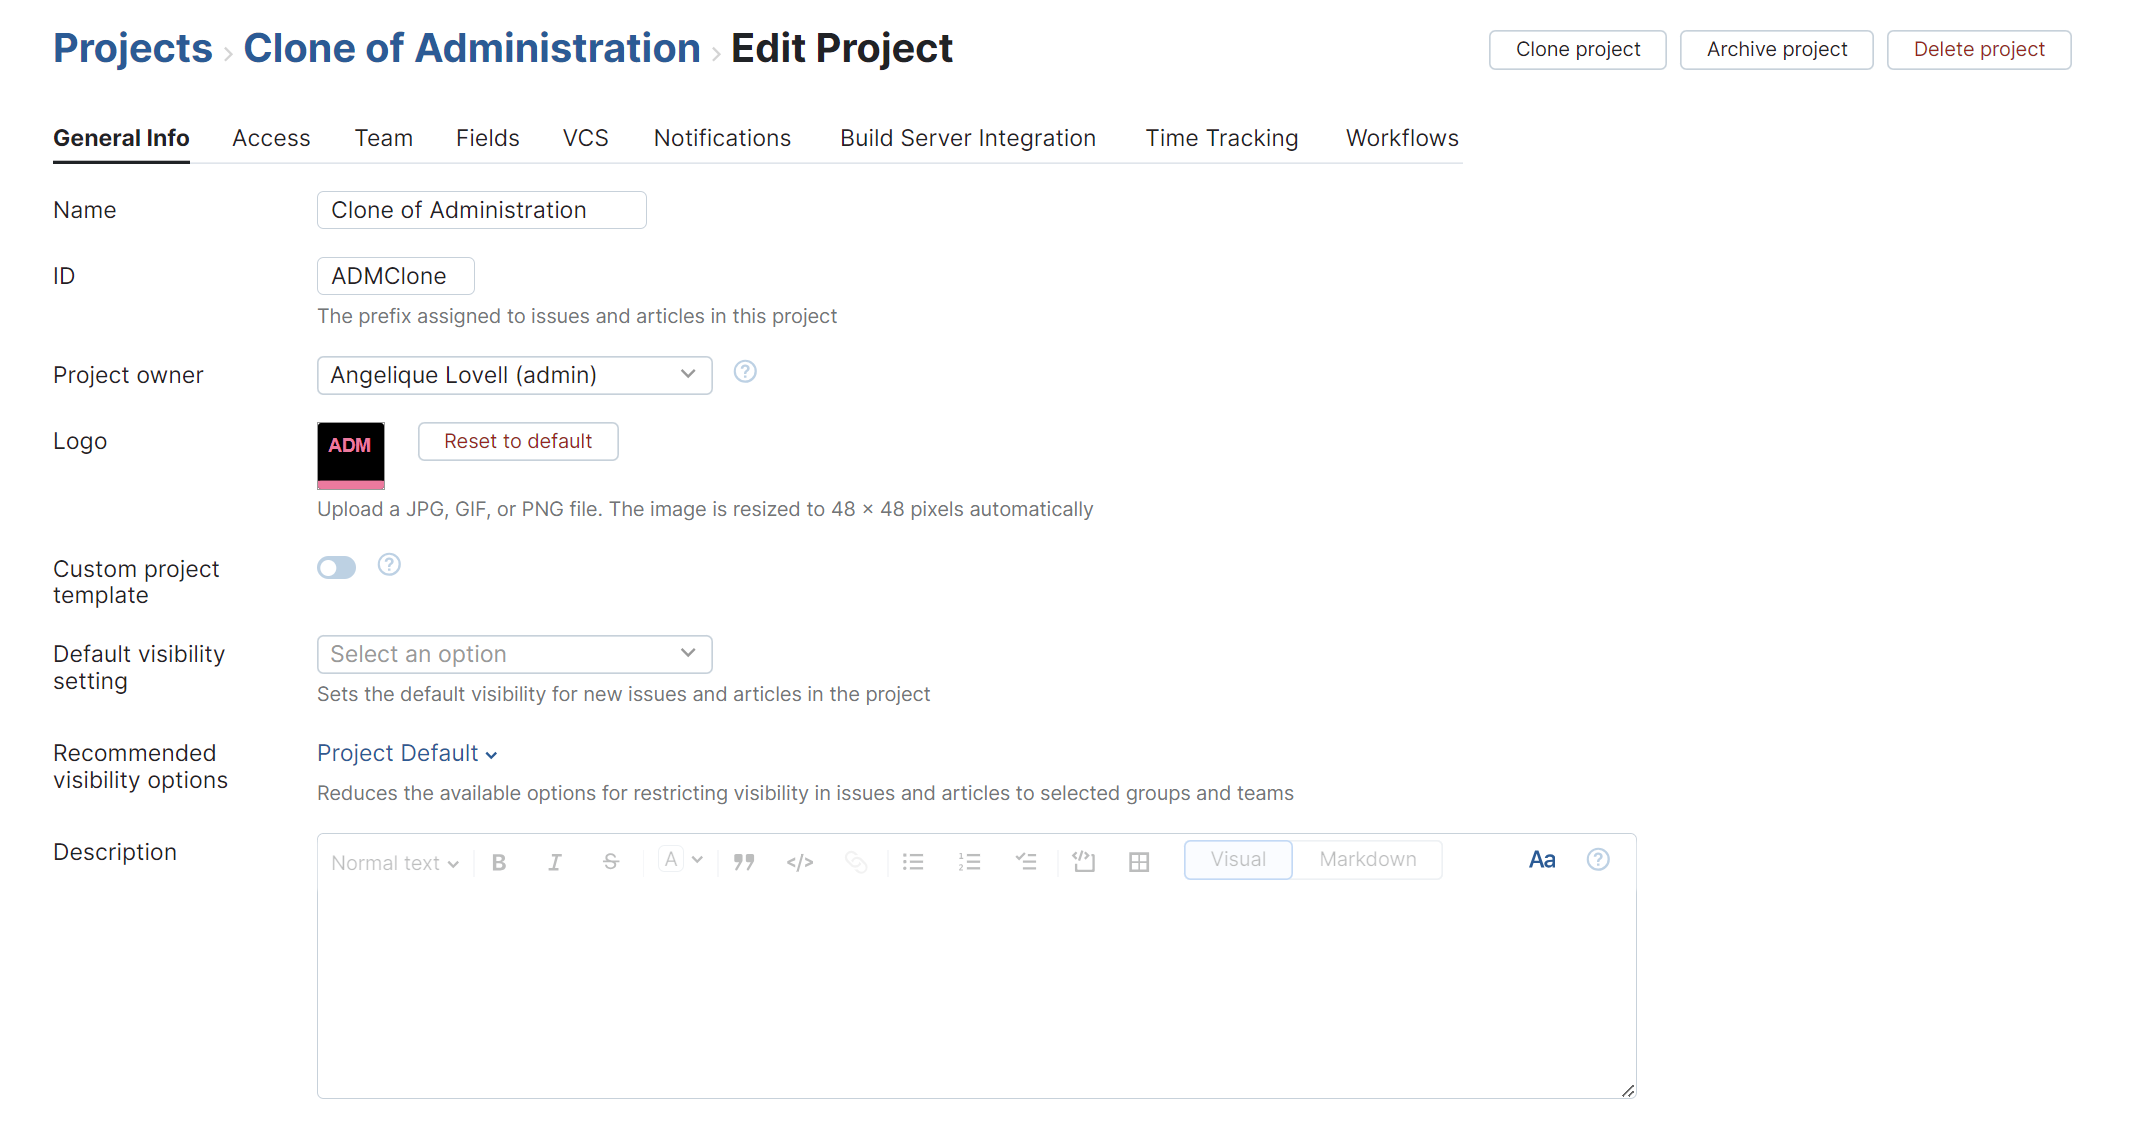The width and height of the screenshot is (2151, 1140).
Task: Apply strikethrough formatting to description text
Action: coord(610,861)
